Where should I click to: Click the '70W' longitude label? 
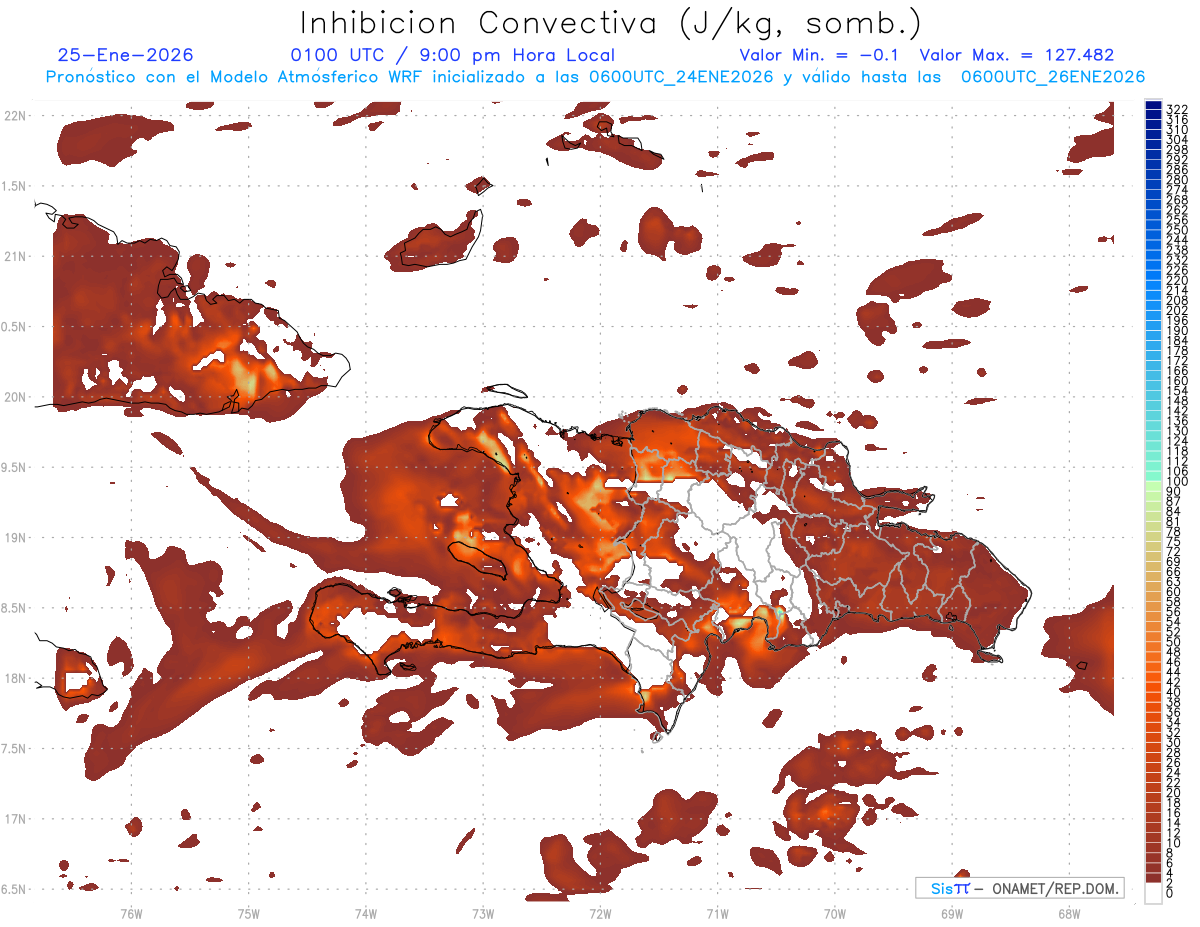tap(835, 913)
